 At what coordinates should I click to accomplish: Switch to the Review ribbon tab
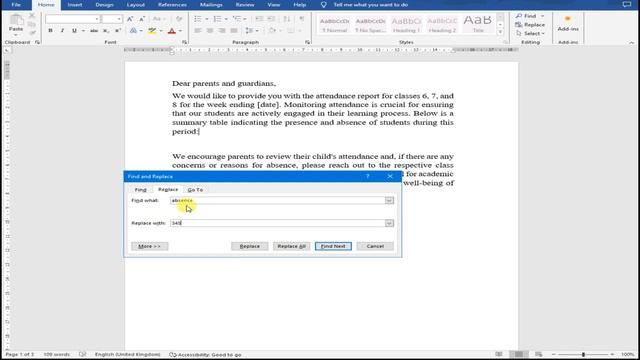[245, 5]
